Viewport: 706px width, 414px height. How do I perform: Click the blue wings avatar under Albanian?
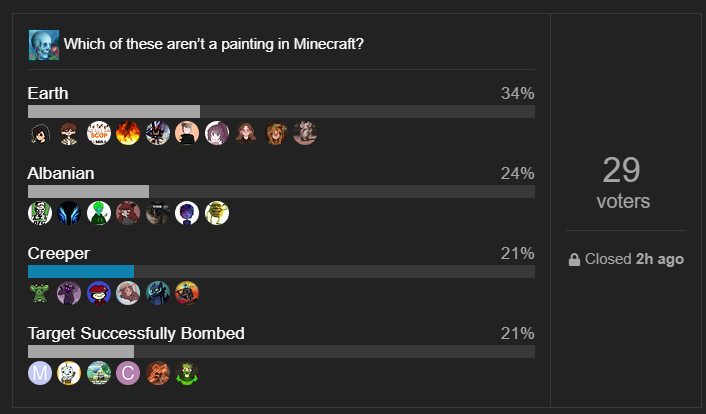click(69, 213)
